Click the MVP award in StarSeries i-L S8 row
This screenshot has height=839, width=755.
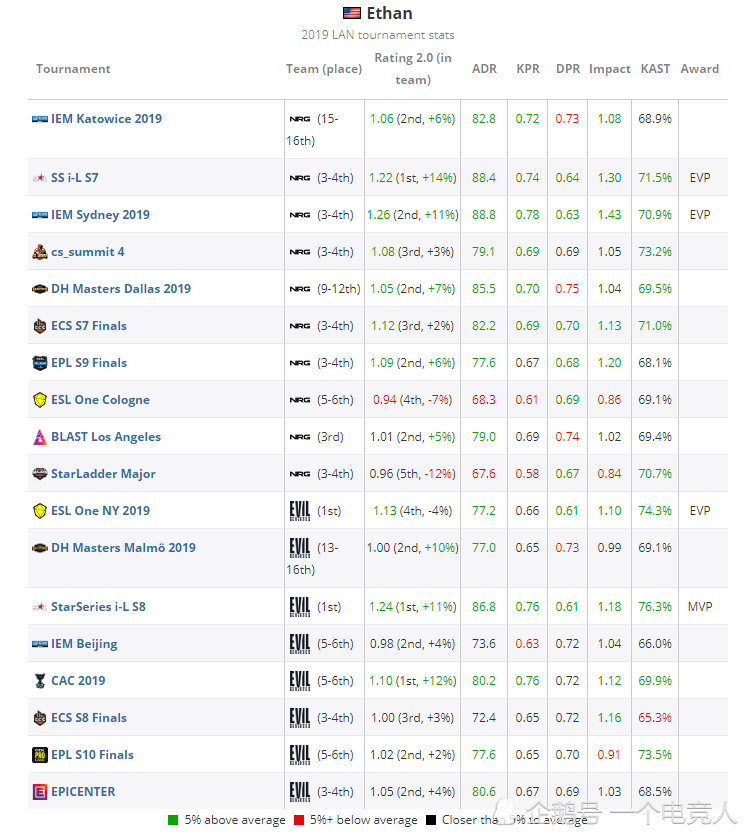click(700, 607)
